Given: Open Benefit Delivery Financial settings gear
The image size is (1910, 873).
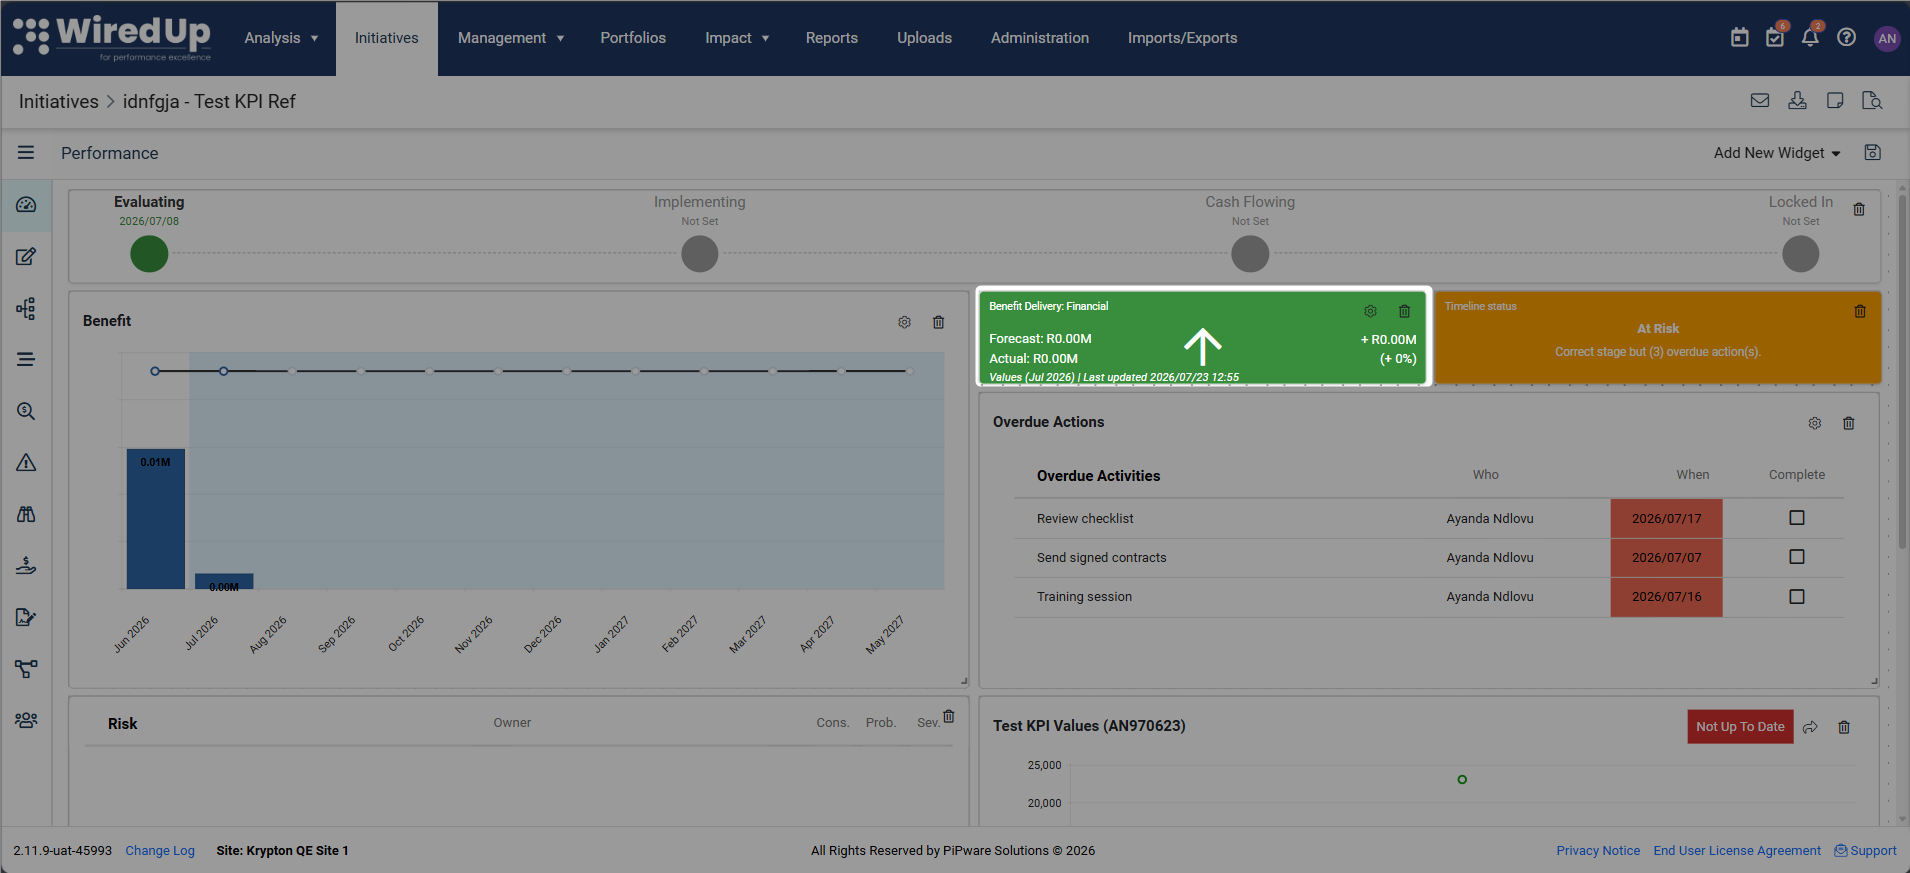Looking at the screenshot, I should [1370, 311].
